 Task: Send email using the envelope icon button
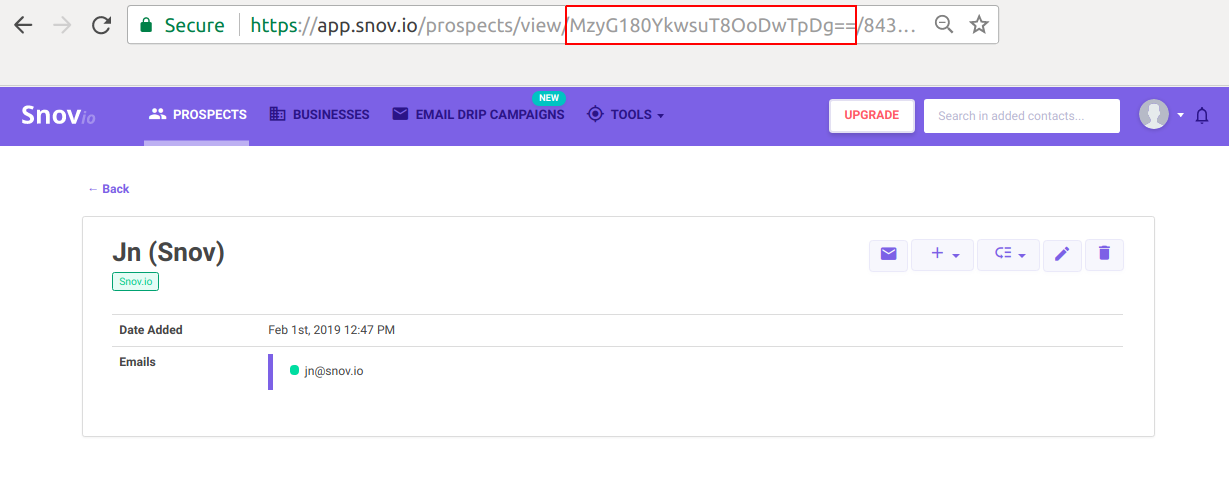pos(888,255)
